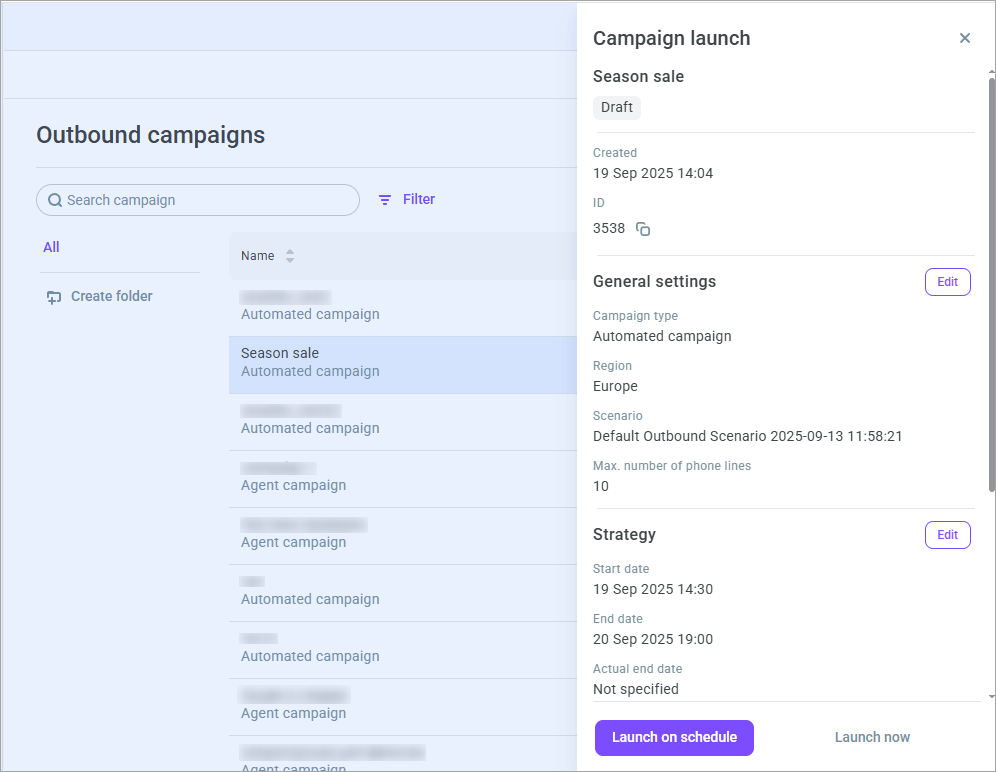Viewport: 996px width, 772px height.
Task: Click End date 20 Sep 2025 19:00
Action: point(653,639)
